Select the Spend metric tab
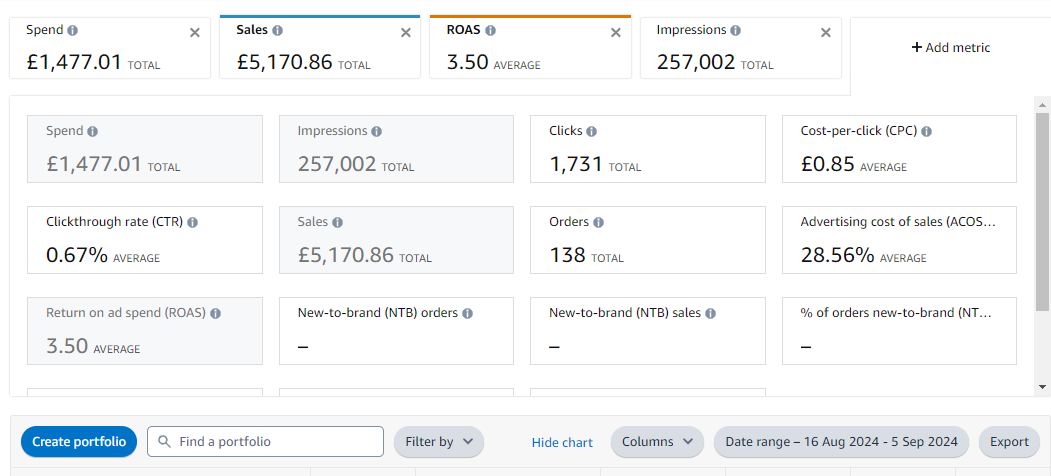Viewport: 1051px width, 476px height. 110,48
